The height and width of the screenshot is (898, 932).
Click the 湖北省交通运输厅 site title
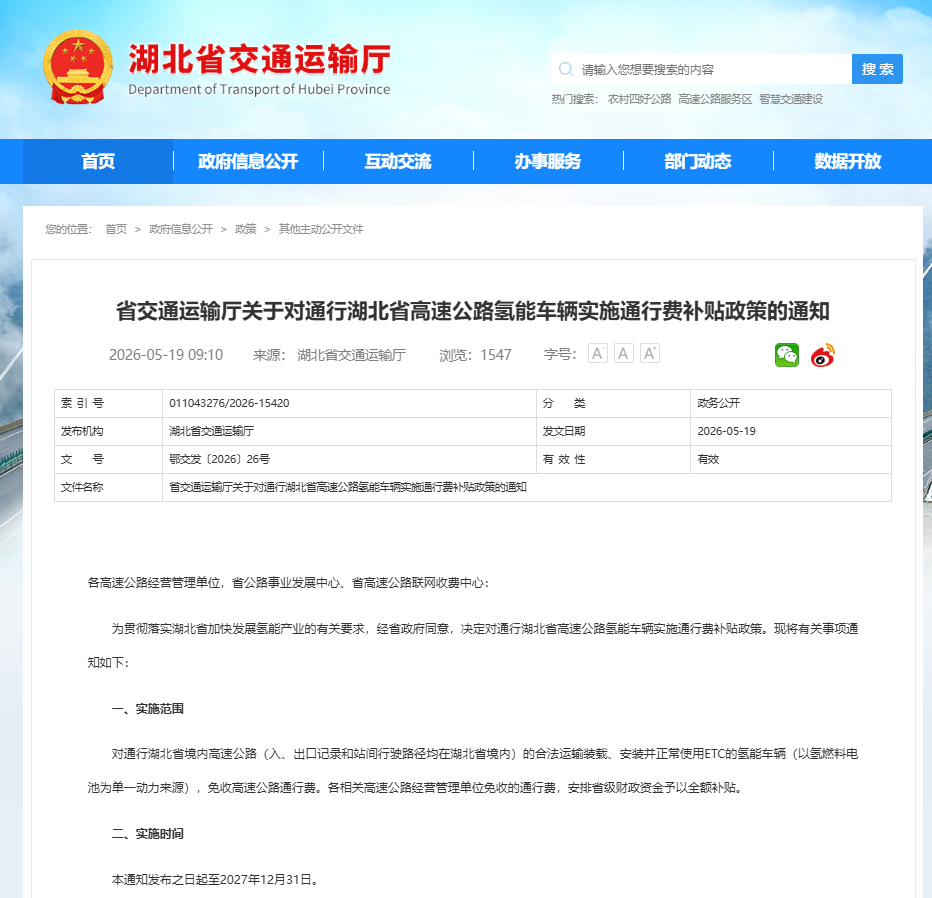(x=260, y=59)
